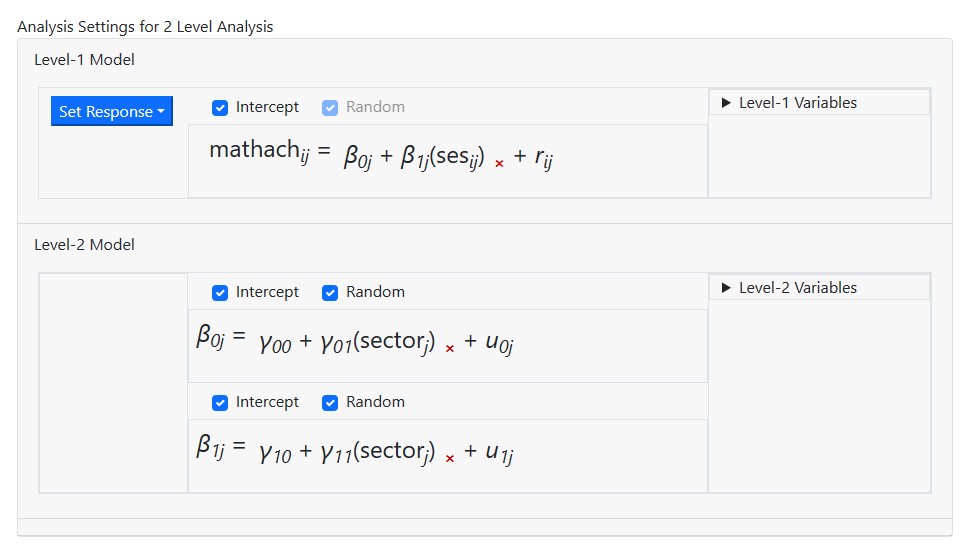978x559 pixels.
Task: Uncheck Intercept for β1j equation
Action: coord(220,402)
